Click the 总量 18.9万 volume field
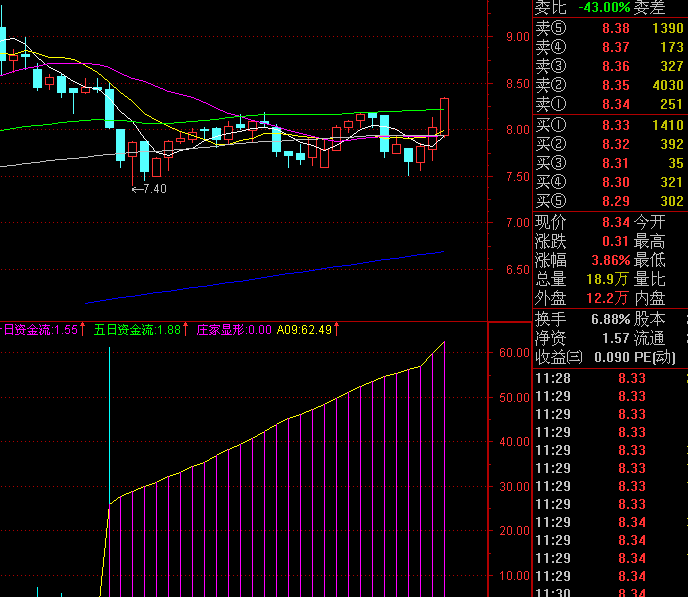Viewport: 688px width, 597px height. [582, 279]
